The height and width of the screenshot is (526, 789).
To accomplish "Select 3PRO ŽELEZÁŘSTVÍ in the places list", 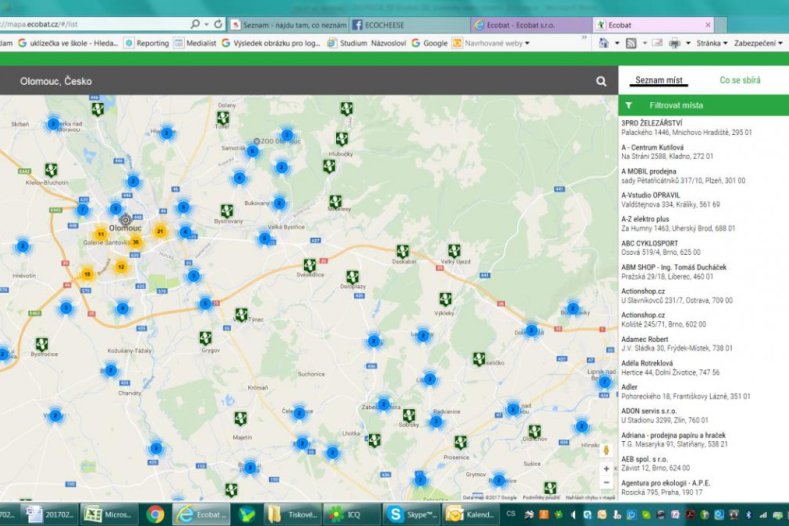I will click(703, 128).
